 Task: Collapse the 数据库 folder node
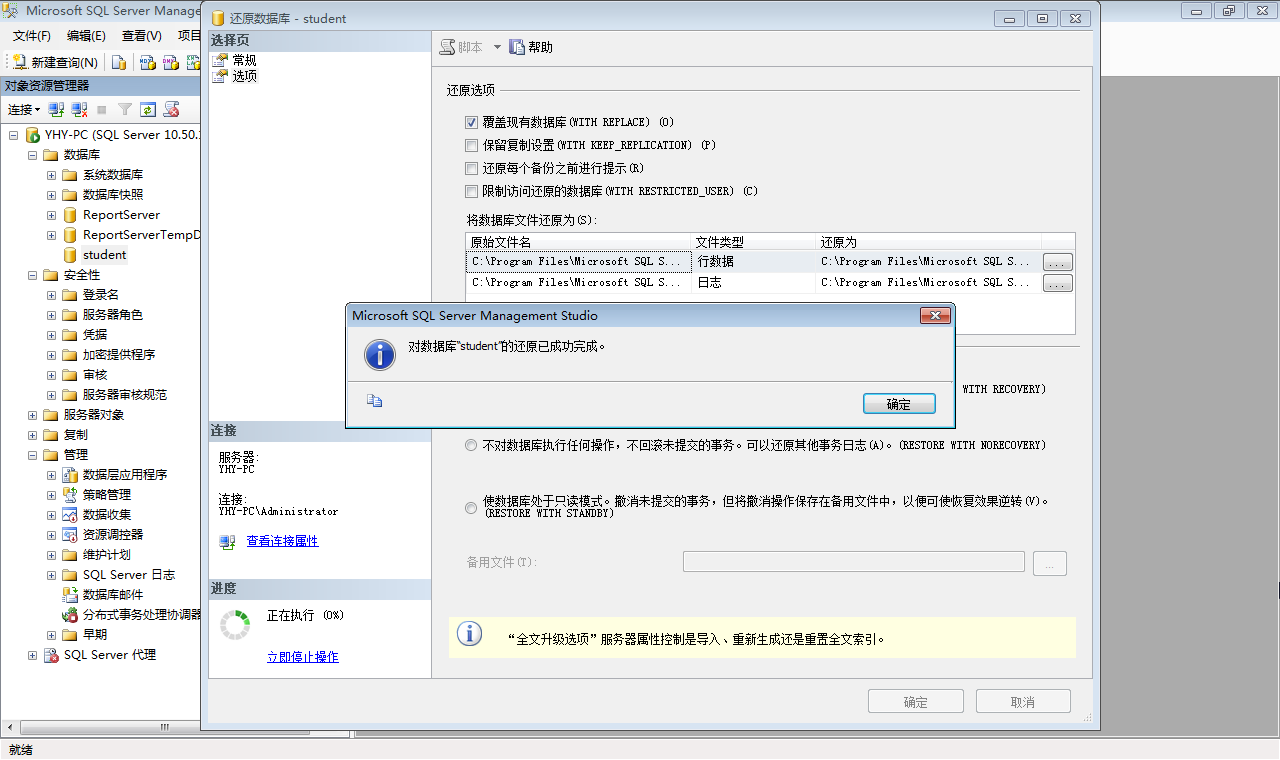(x=32, y=155)
